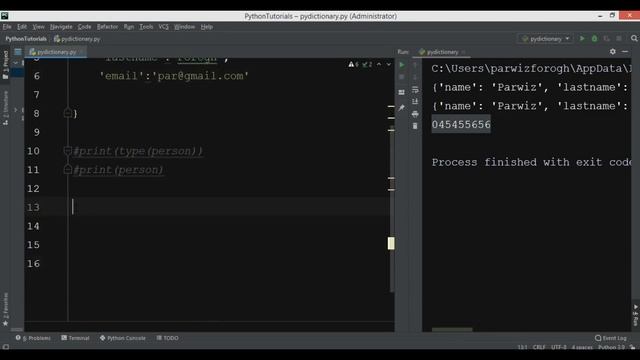Start debugging with the bug icon

click(594, 38)
